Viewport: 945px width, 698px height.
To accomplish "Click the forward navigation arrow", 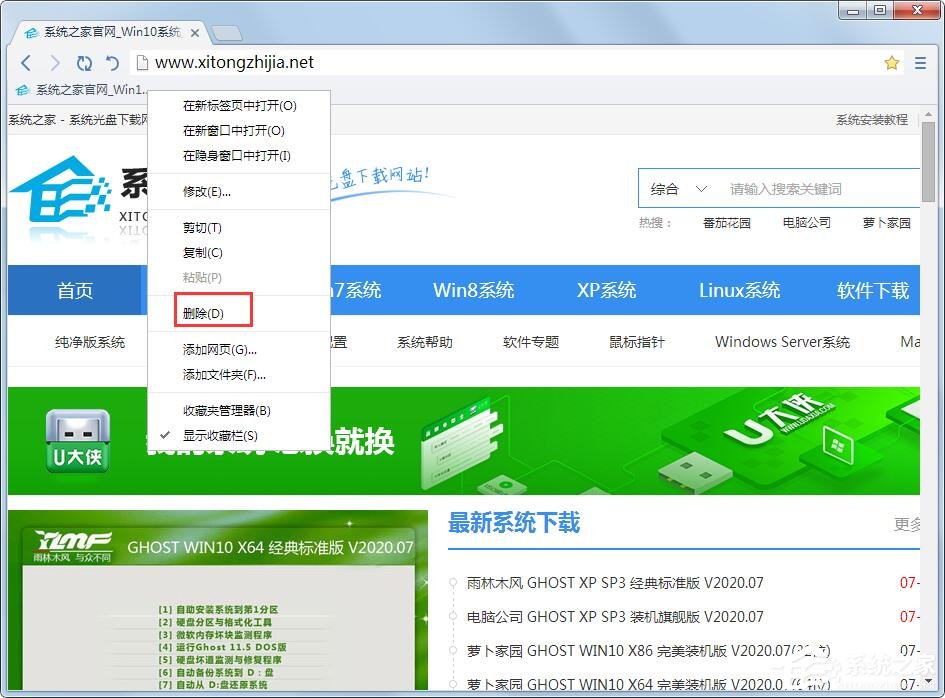I will [55, 62].
